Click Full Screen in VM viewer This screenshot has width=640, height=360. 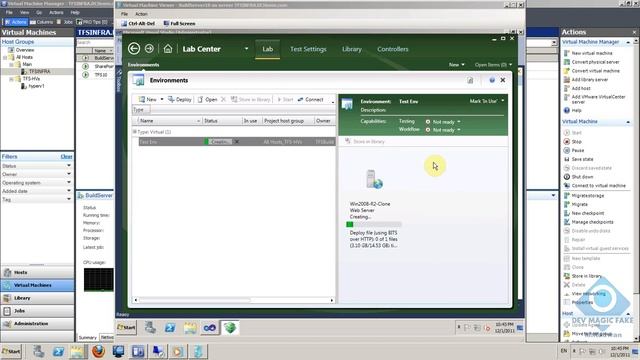(179, 23)
